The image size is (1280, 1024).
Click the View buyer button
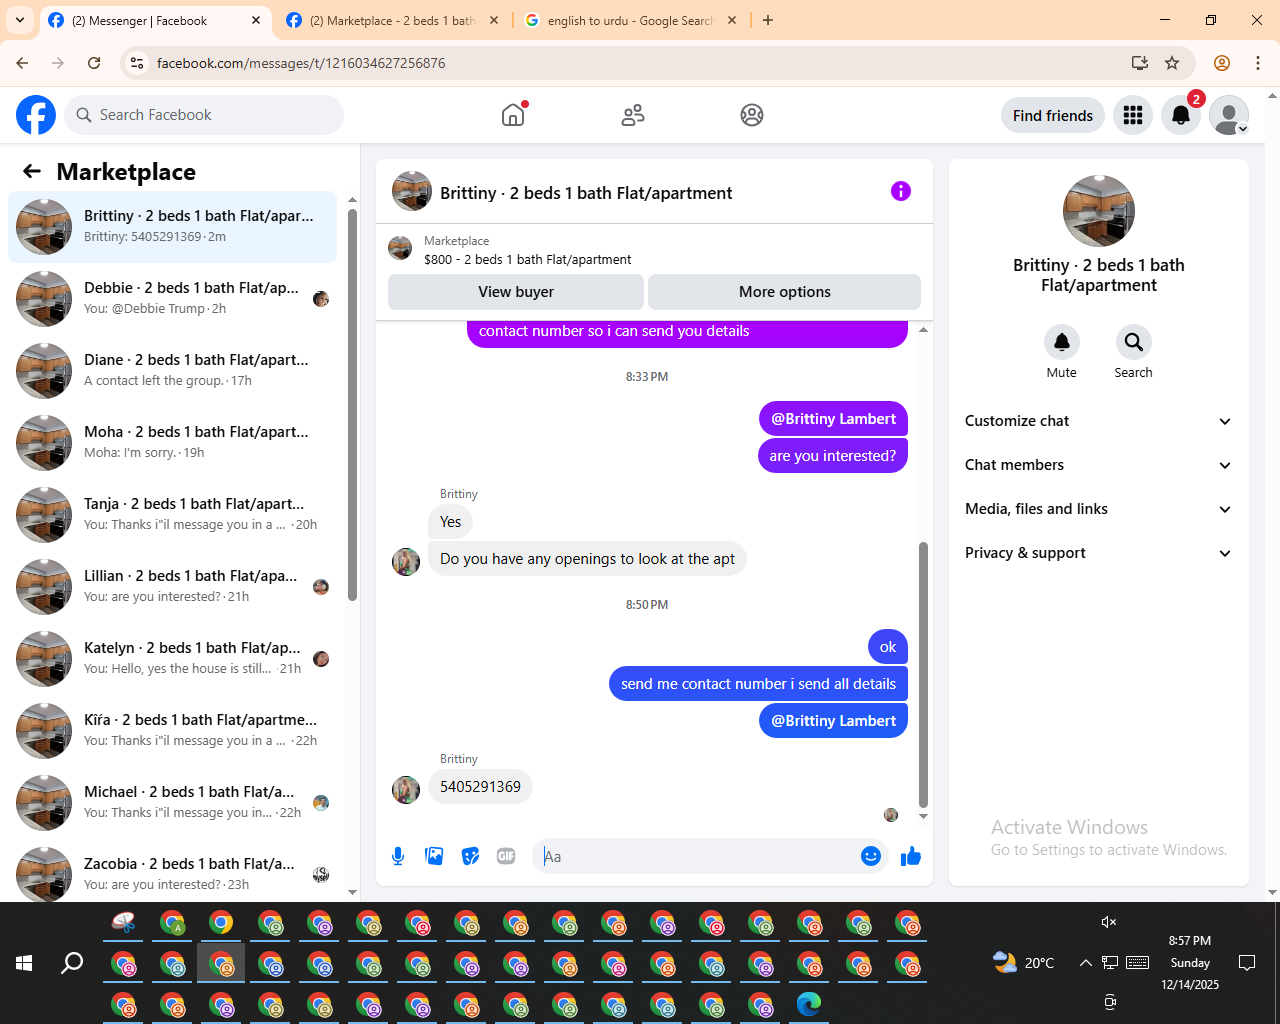coord(516,292)
